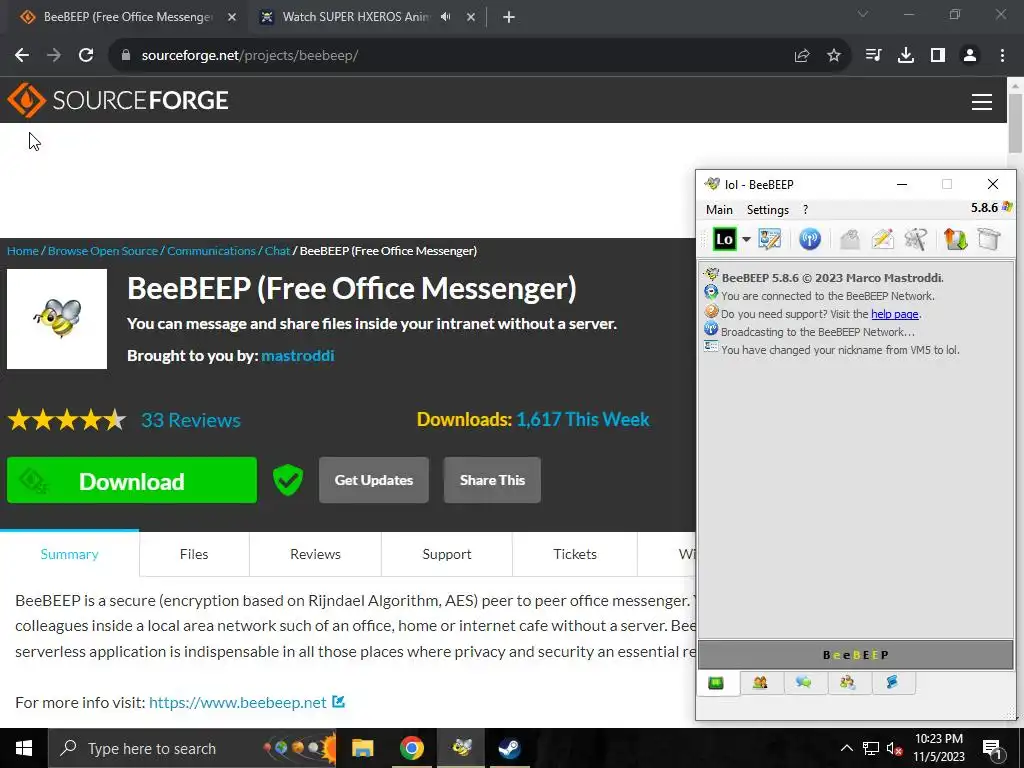Open Communications breadcrumb link
The height and width of the screenshot is (768, 1024).
tap(211, 251)
